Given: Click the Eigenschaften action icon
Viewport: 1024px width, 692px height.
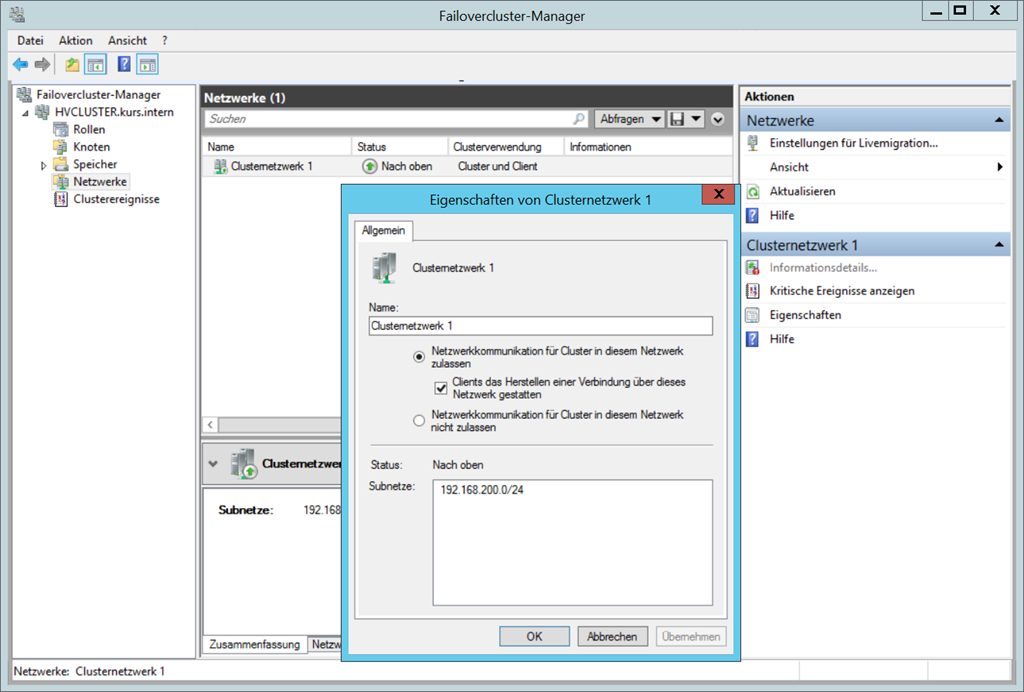Looking at the screenshot, I should click(753, 315).
